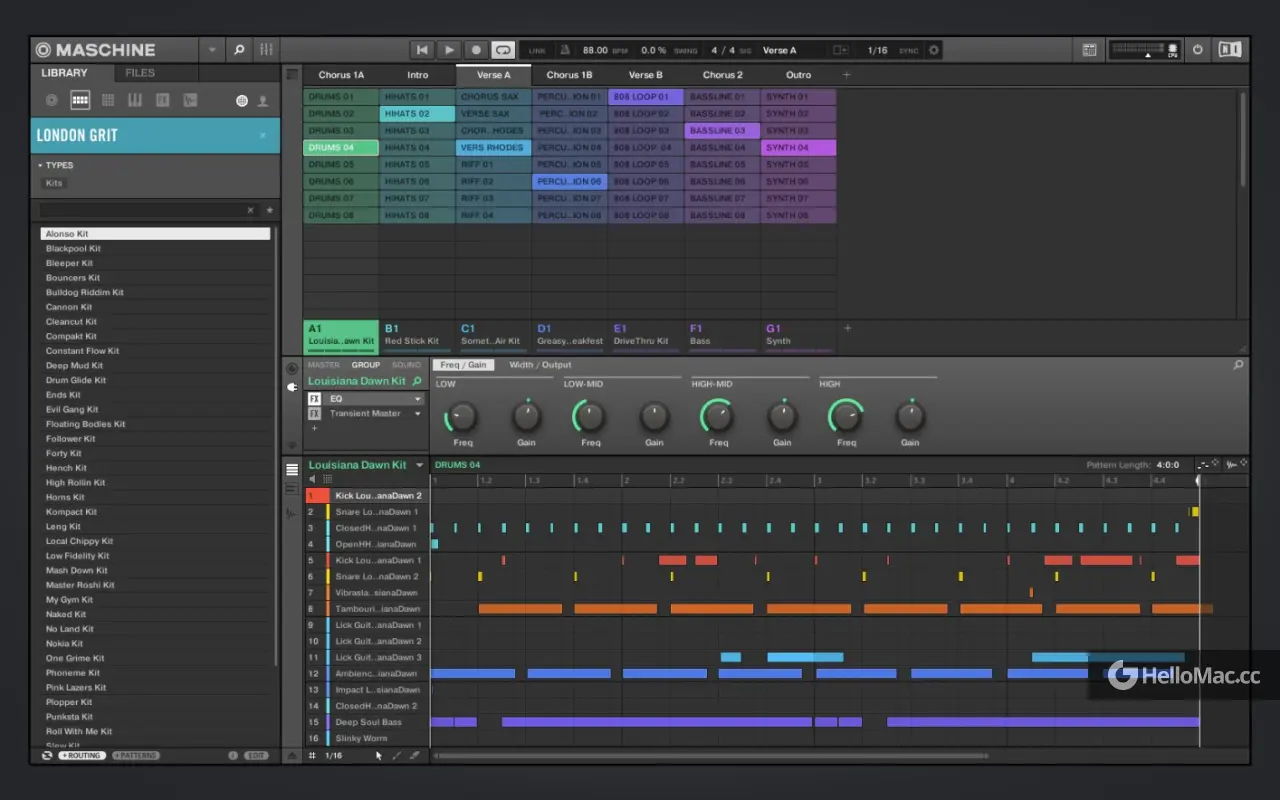Click the browser info 'i' icon

pyautogui.click(x=233, y=756)
